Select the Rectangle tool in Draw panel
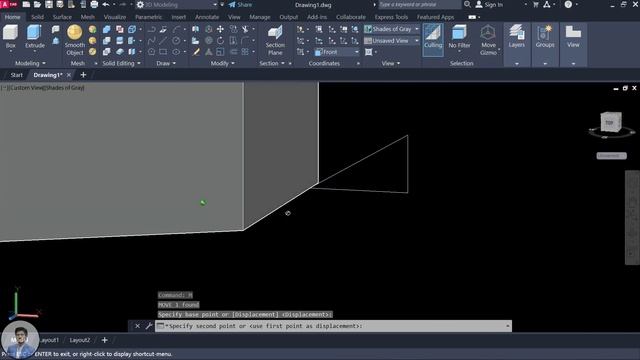 163,52
